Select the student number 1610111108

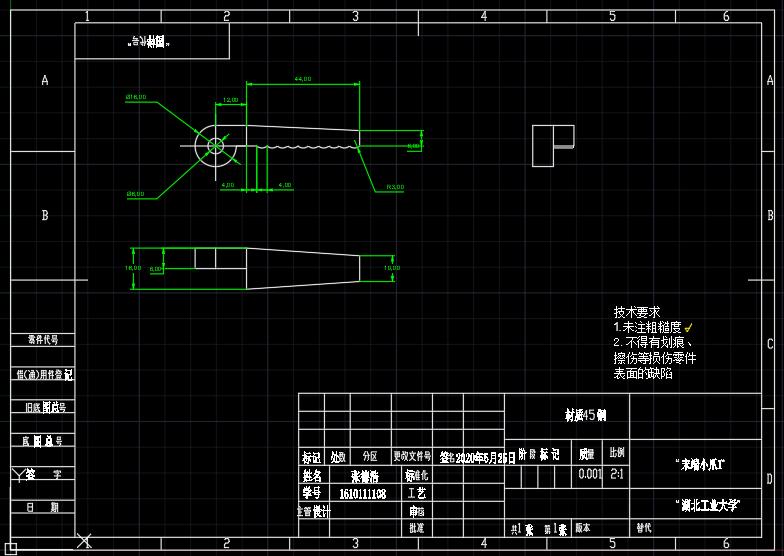click(362, 494)
